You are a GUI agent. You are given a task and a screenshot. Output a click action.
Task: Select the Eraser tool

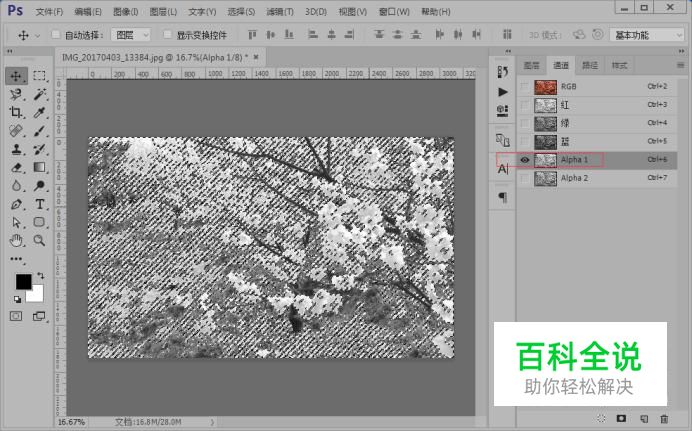point(16,168)
